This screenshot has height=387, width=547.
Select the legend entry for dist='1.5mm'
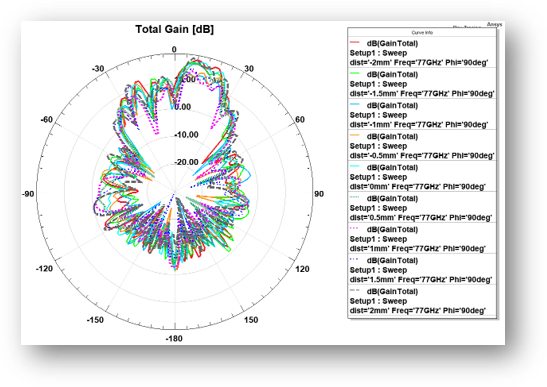click(x=422, y=270)
